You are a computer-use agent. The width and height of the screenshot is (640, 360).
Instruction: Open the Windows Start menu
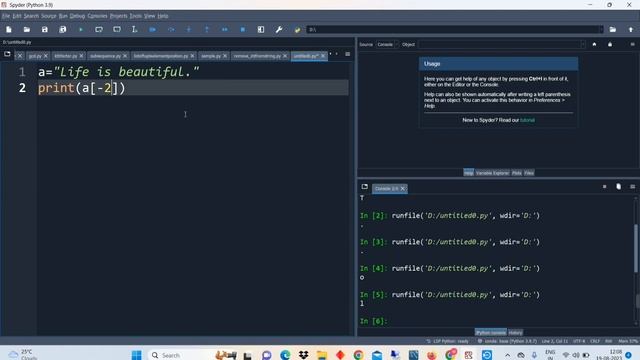point(137,355)
